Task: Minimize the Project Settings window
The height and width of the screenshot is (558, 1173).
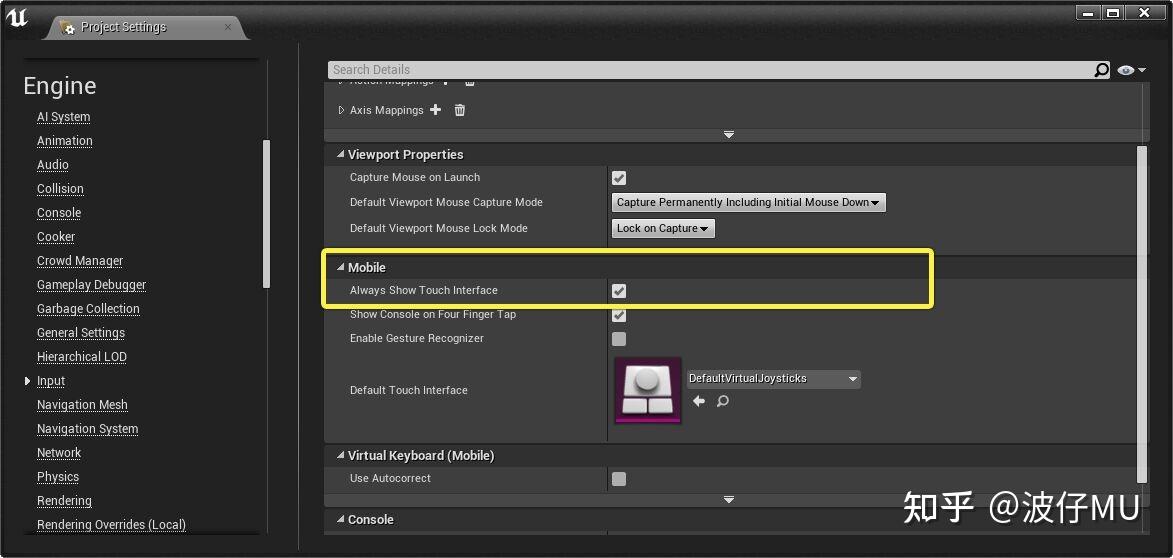Action: pos(1088,13)
